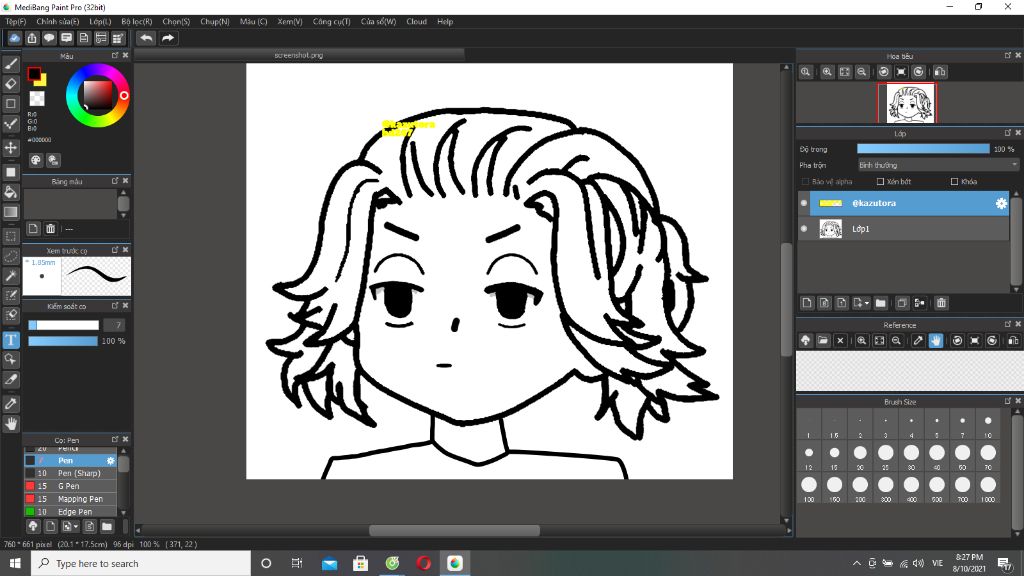Screen dimensions: 1024x576
Task: Open the @kazutora layer settings gear
Action: [1001, 203]
